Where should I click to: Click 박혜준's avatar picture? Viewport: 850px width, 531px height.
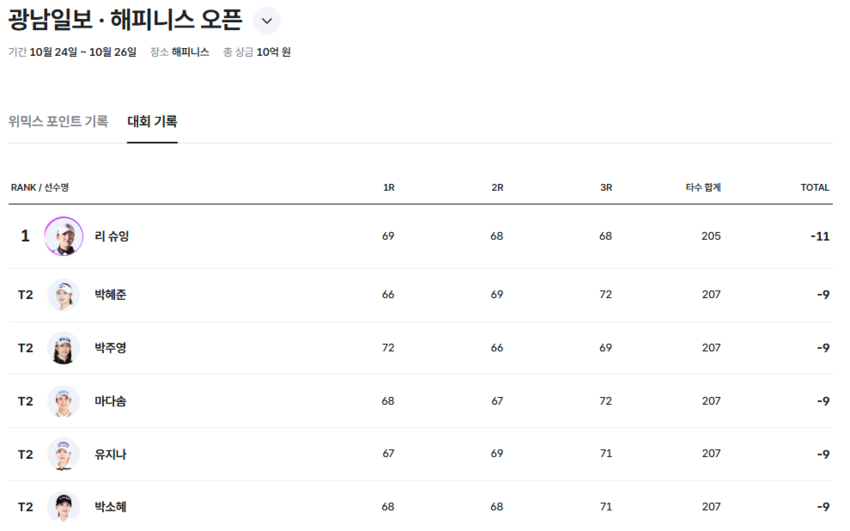point(64,295)
